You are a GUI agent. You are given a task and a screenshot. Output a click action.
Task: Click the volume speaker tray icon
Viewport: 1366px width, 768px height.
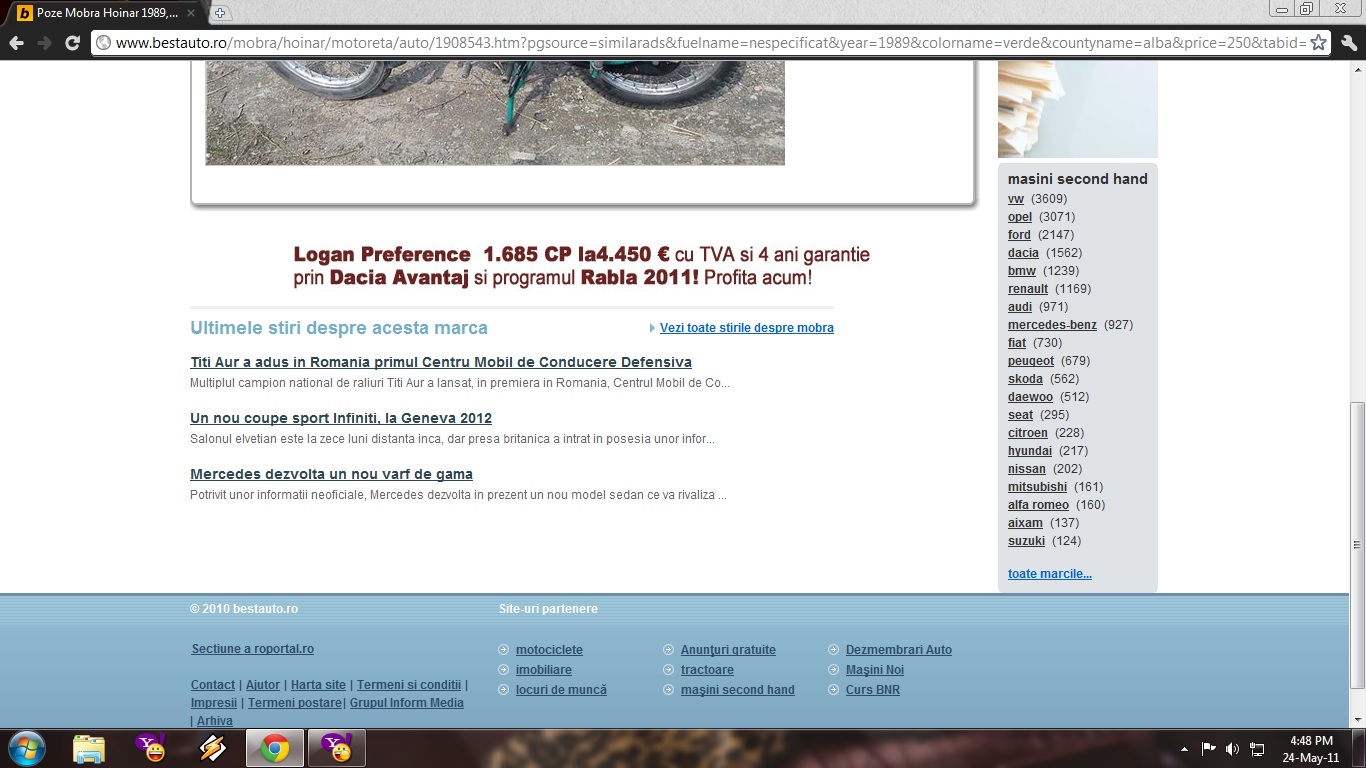(1232, 749)
